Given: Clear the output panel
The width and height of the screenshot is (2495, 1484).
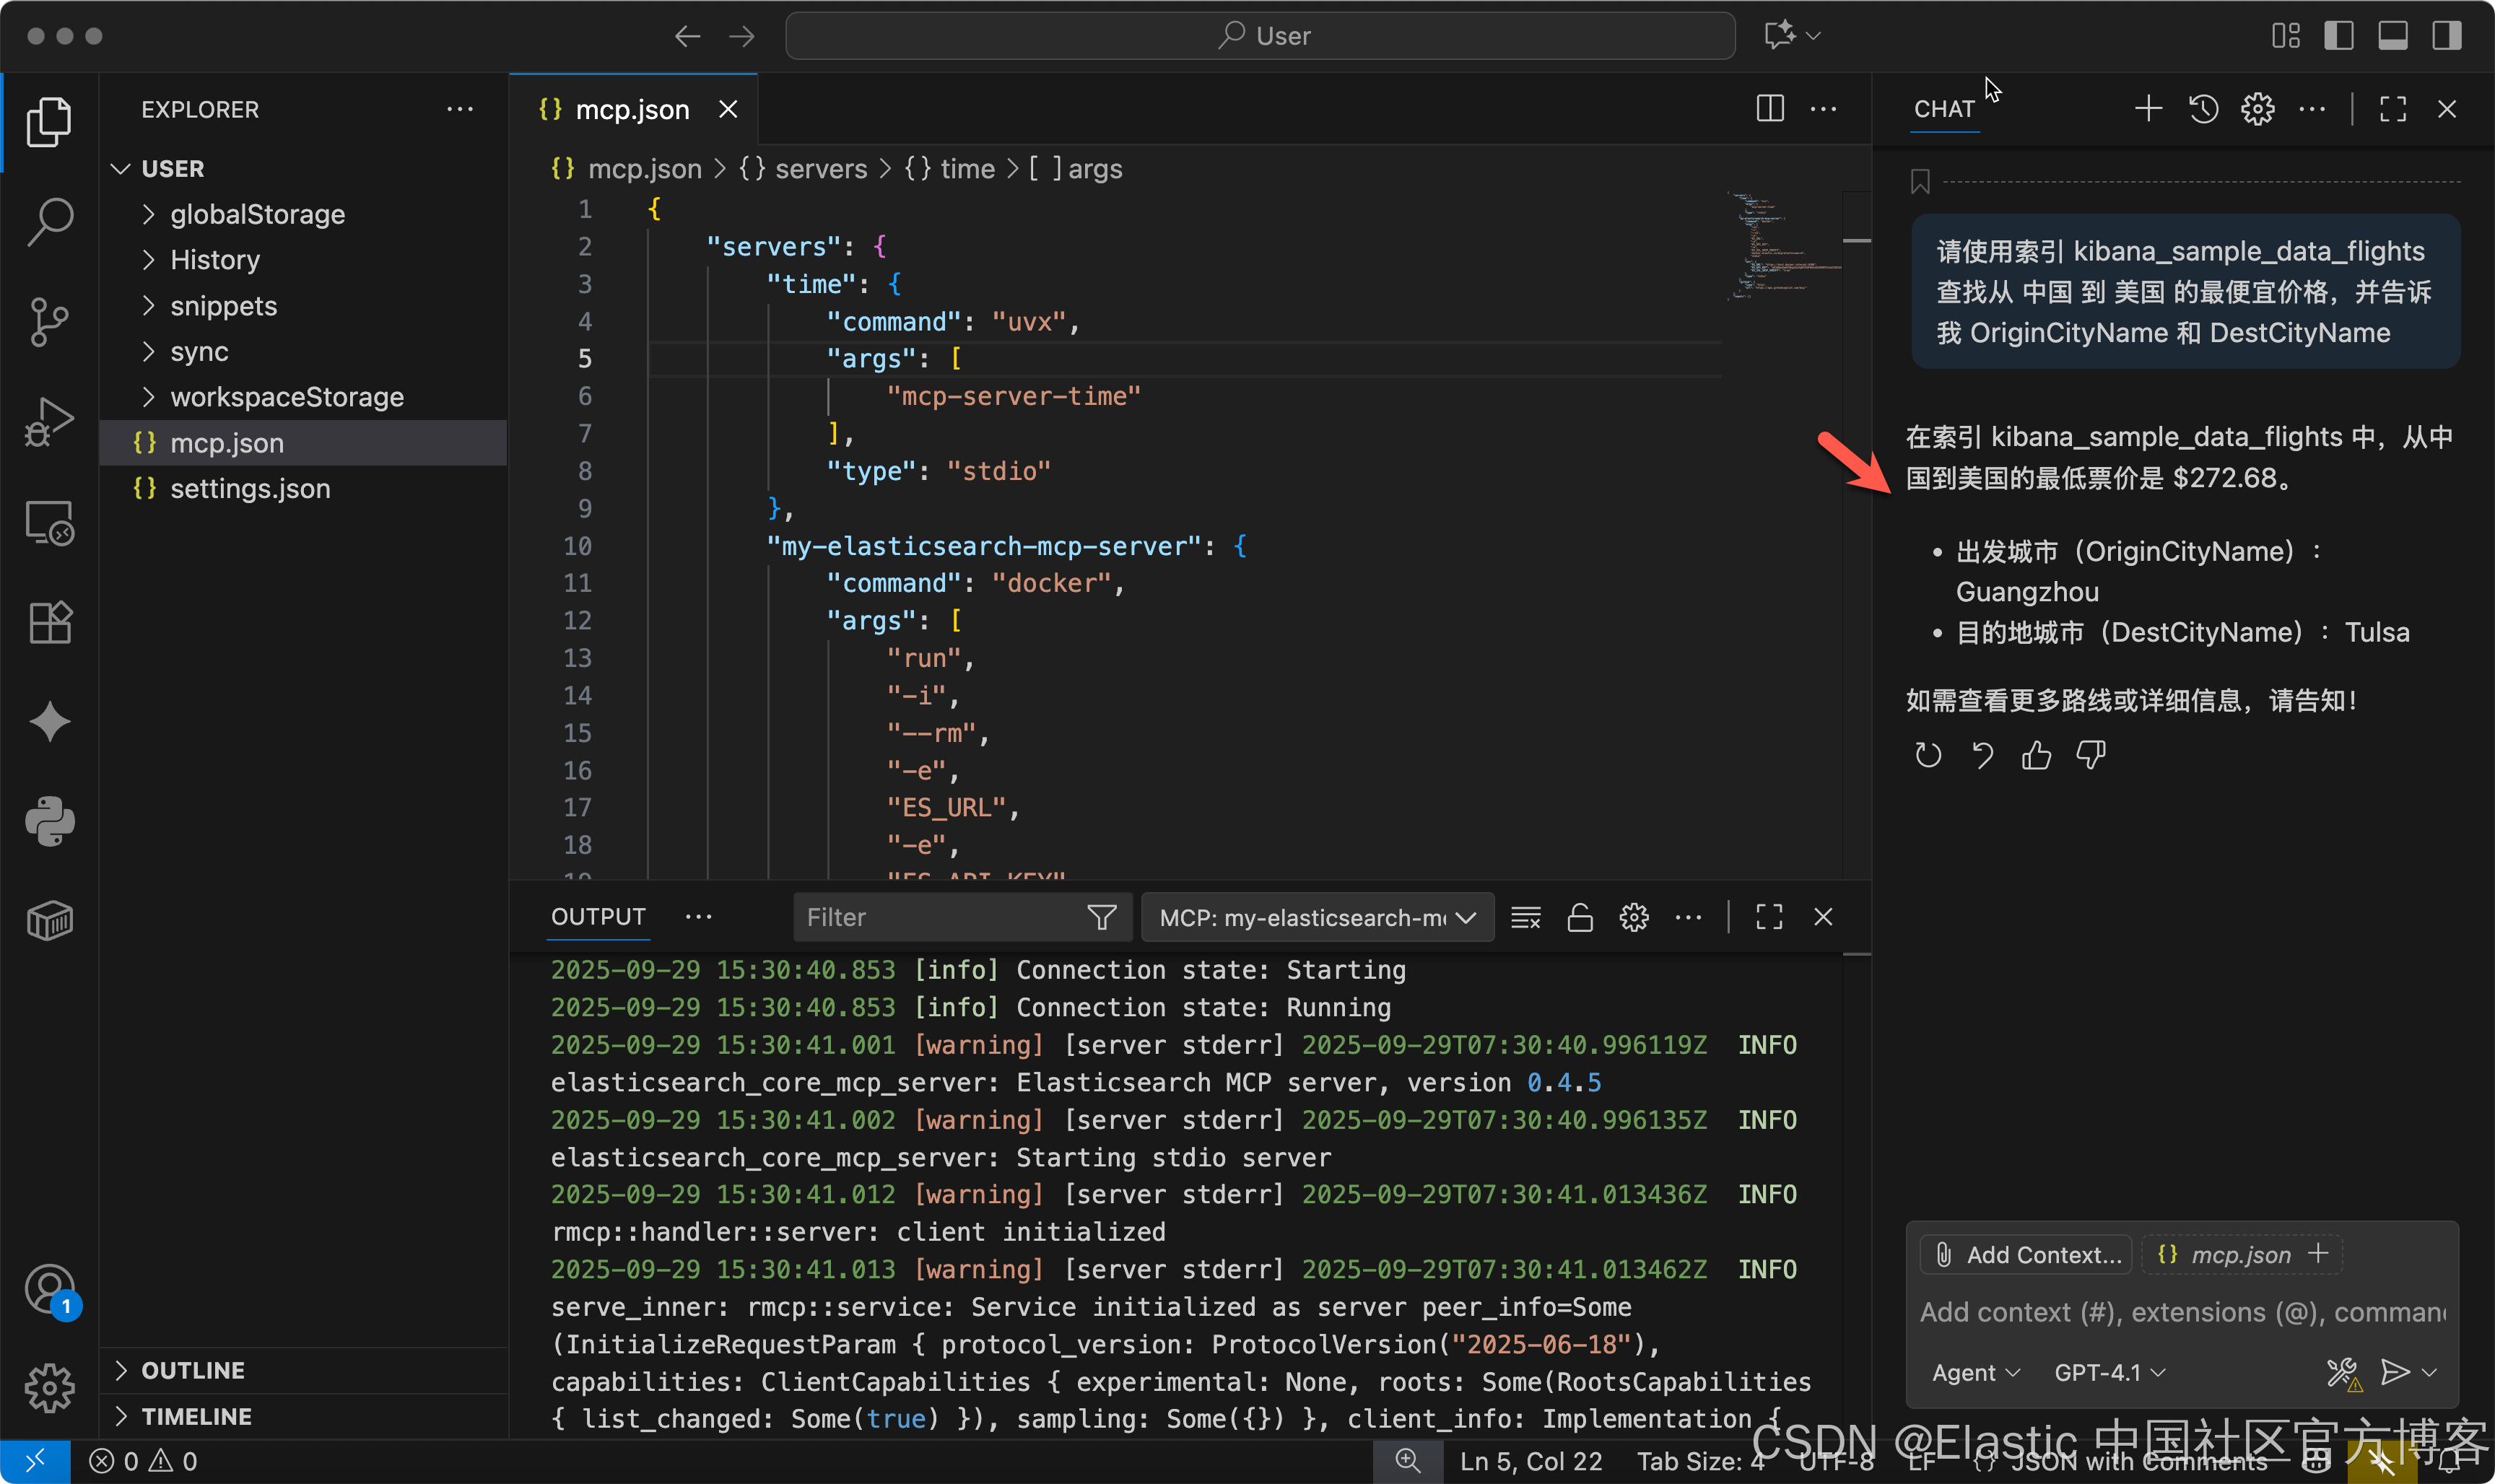Looking at the screenshot, I should pyautogui.click(x=1526, y=917).
